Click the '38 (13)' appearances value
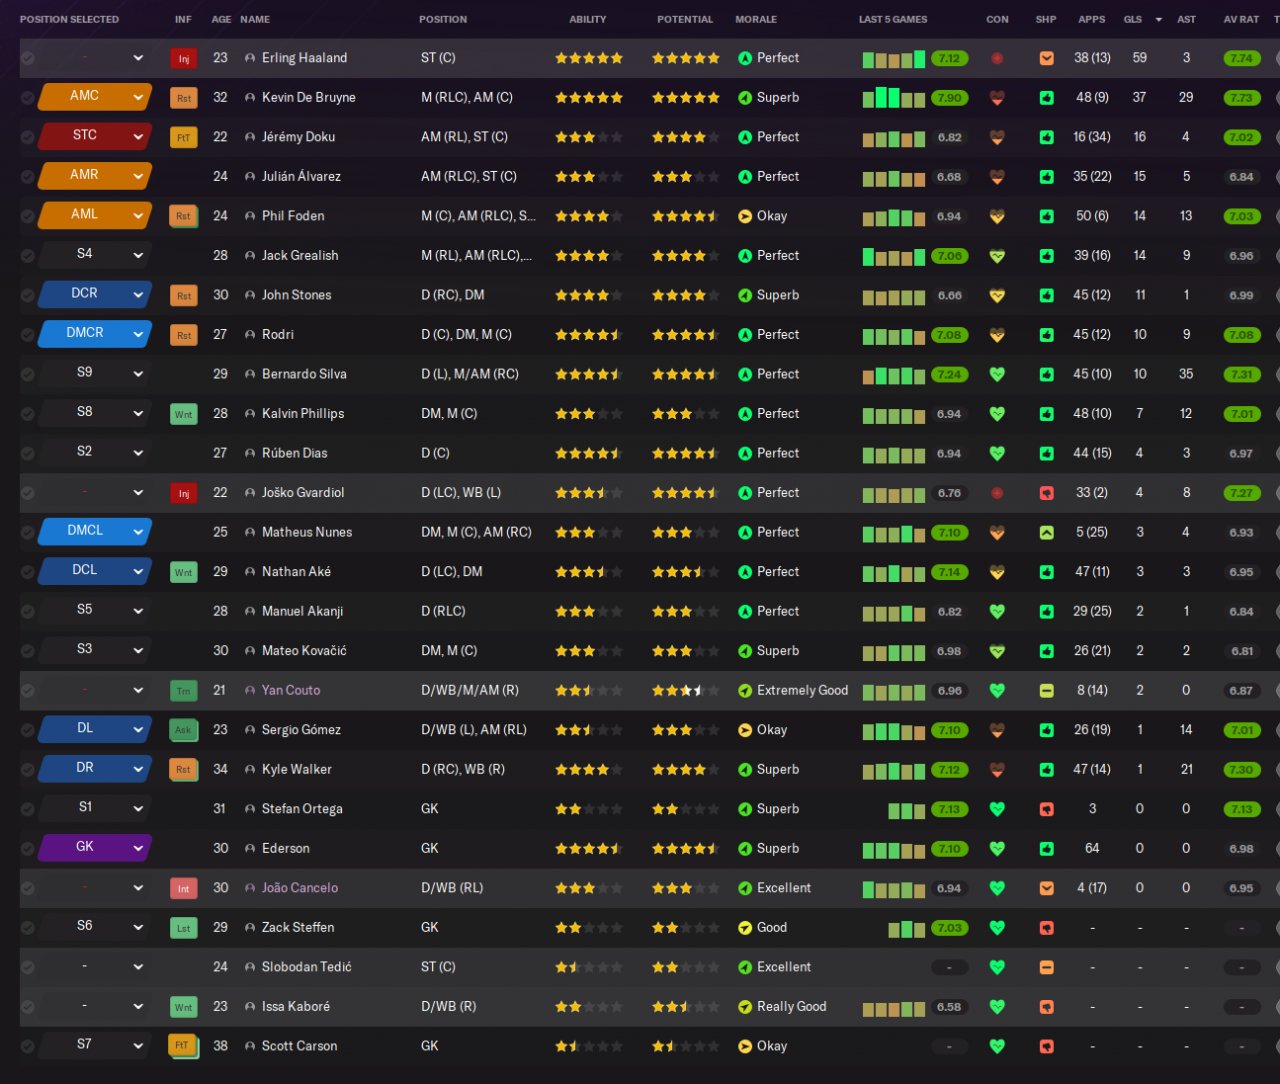1280x1084 pixels. click(1092, 58)
